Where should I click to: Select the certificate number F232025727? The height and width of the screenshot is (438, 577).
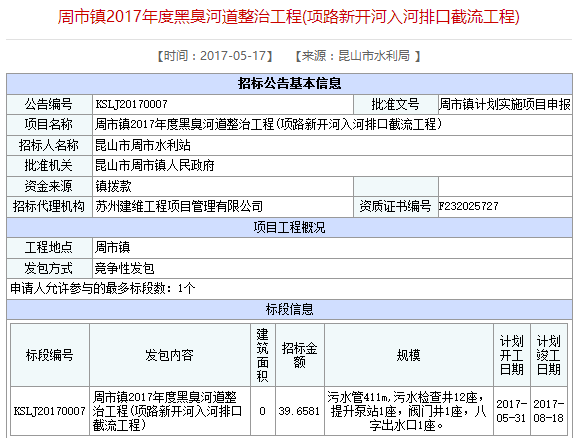pyautogui.click(x=468, y=206)
